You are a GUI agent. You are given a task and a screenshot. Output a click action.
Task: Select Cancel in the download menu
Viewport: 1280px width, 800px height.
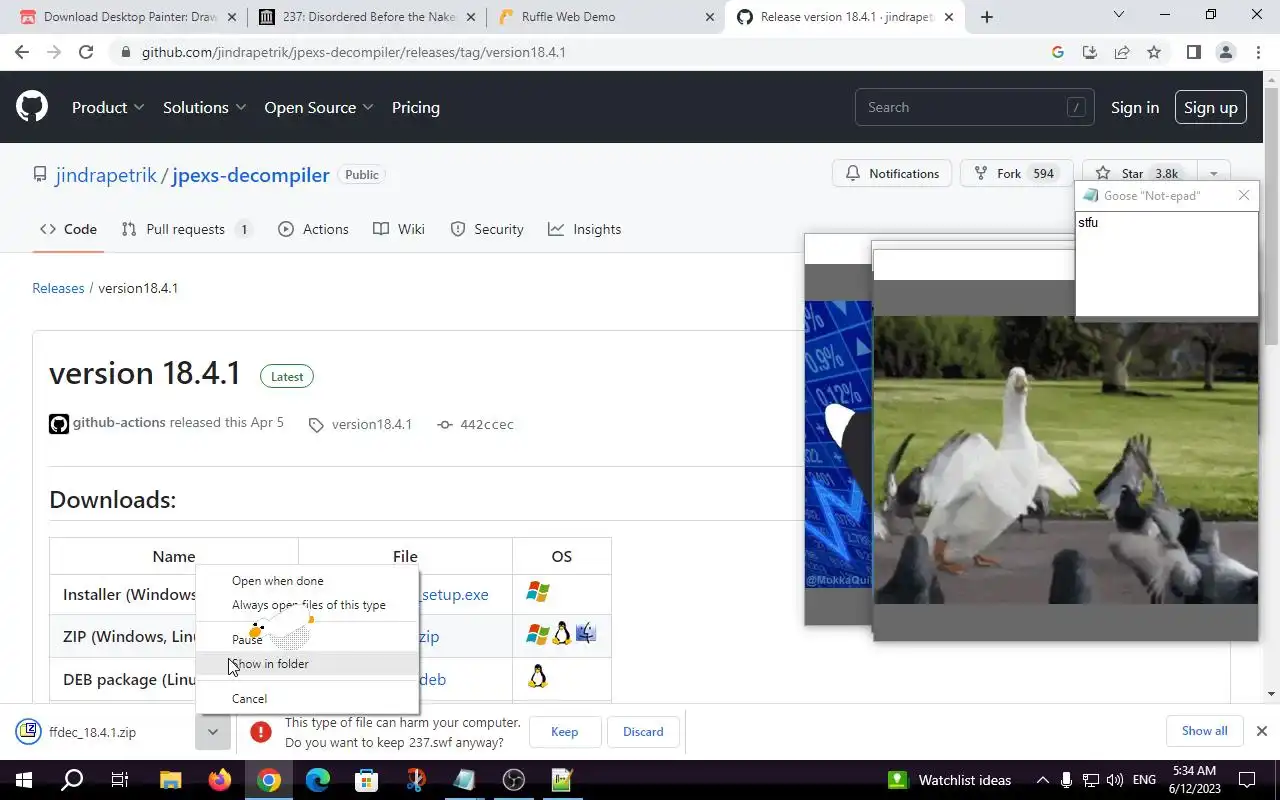coord(307,698)
